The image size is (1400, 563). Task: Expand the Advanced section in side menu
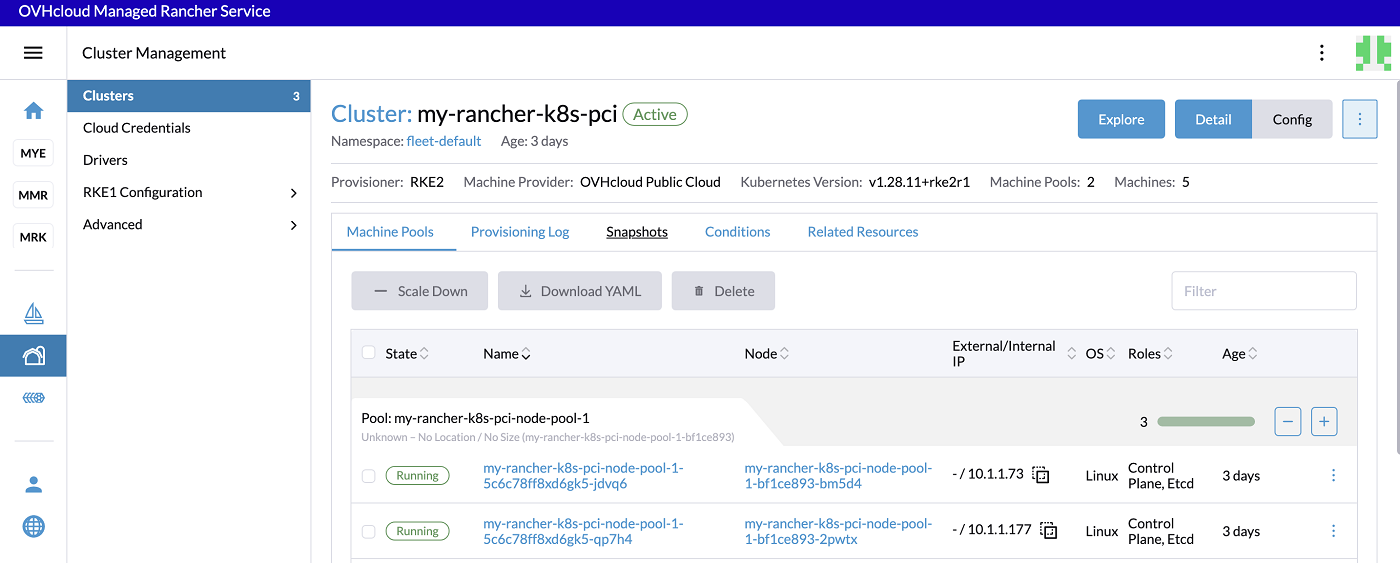point(293,225)
